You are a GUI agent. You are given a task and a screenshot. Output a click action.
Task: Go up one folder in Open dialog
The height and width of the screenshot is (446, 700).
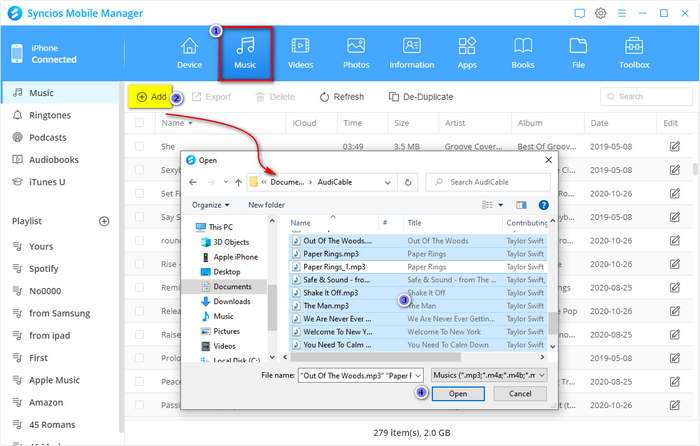[x=238, y=182]
